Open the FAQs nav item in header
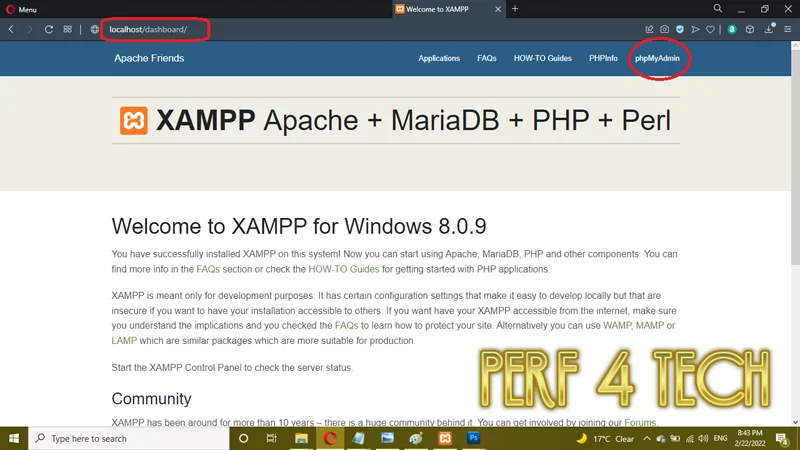 (x=487, y=58)
